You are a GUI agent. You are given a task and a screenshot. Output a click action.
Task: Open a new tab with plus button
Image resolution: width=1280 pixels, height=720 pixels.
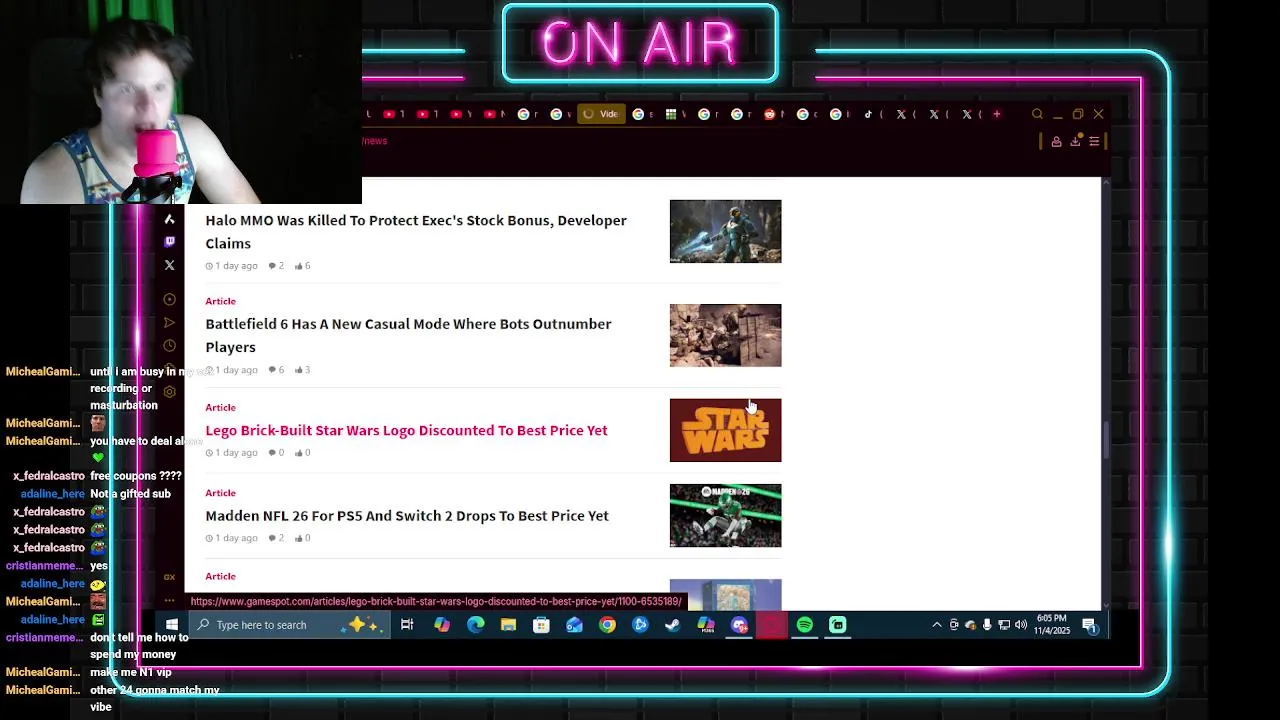996,114
